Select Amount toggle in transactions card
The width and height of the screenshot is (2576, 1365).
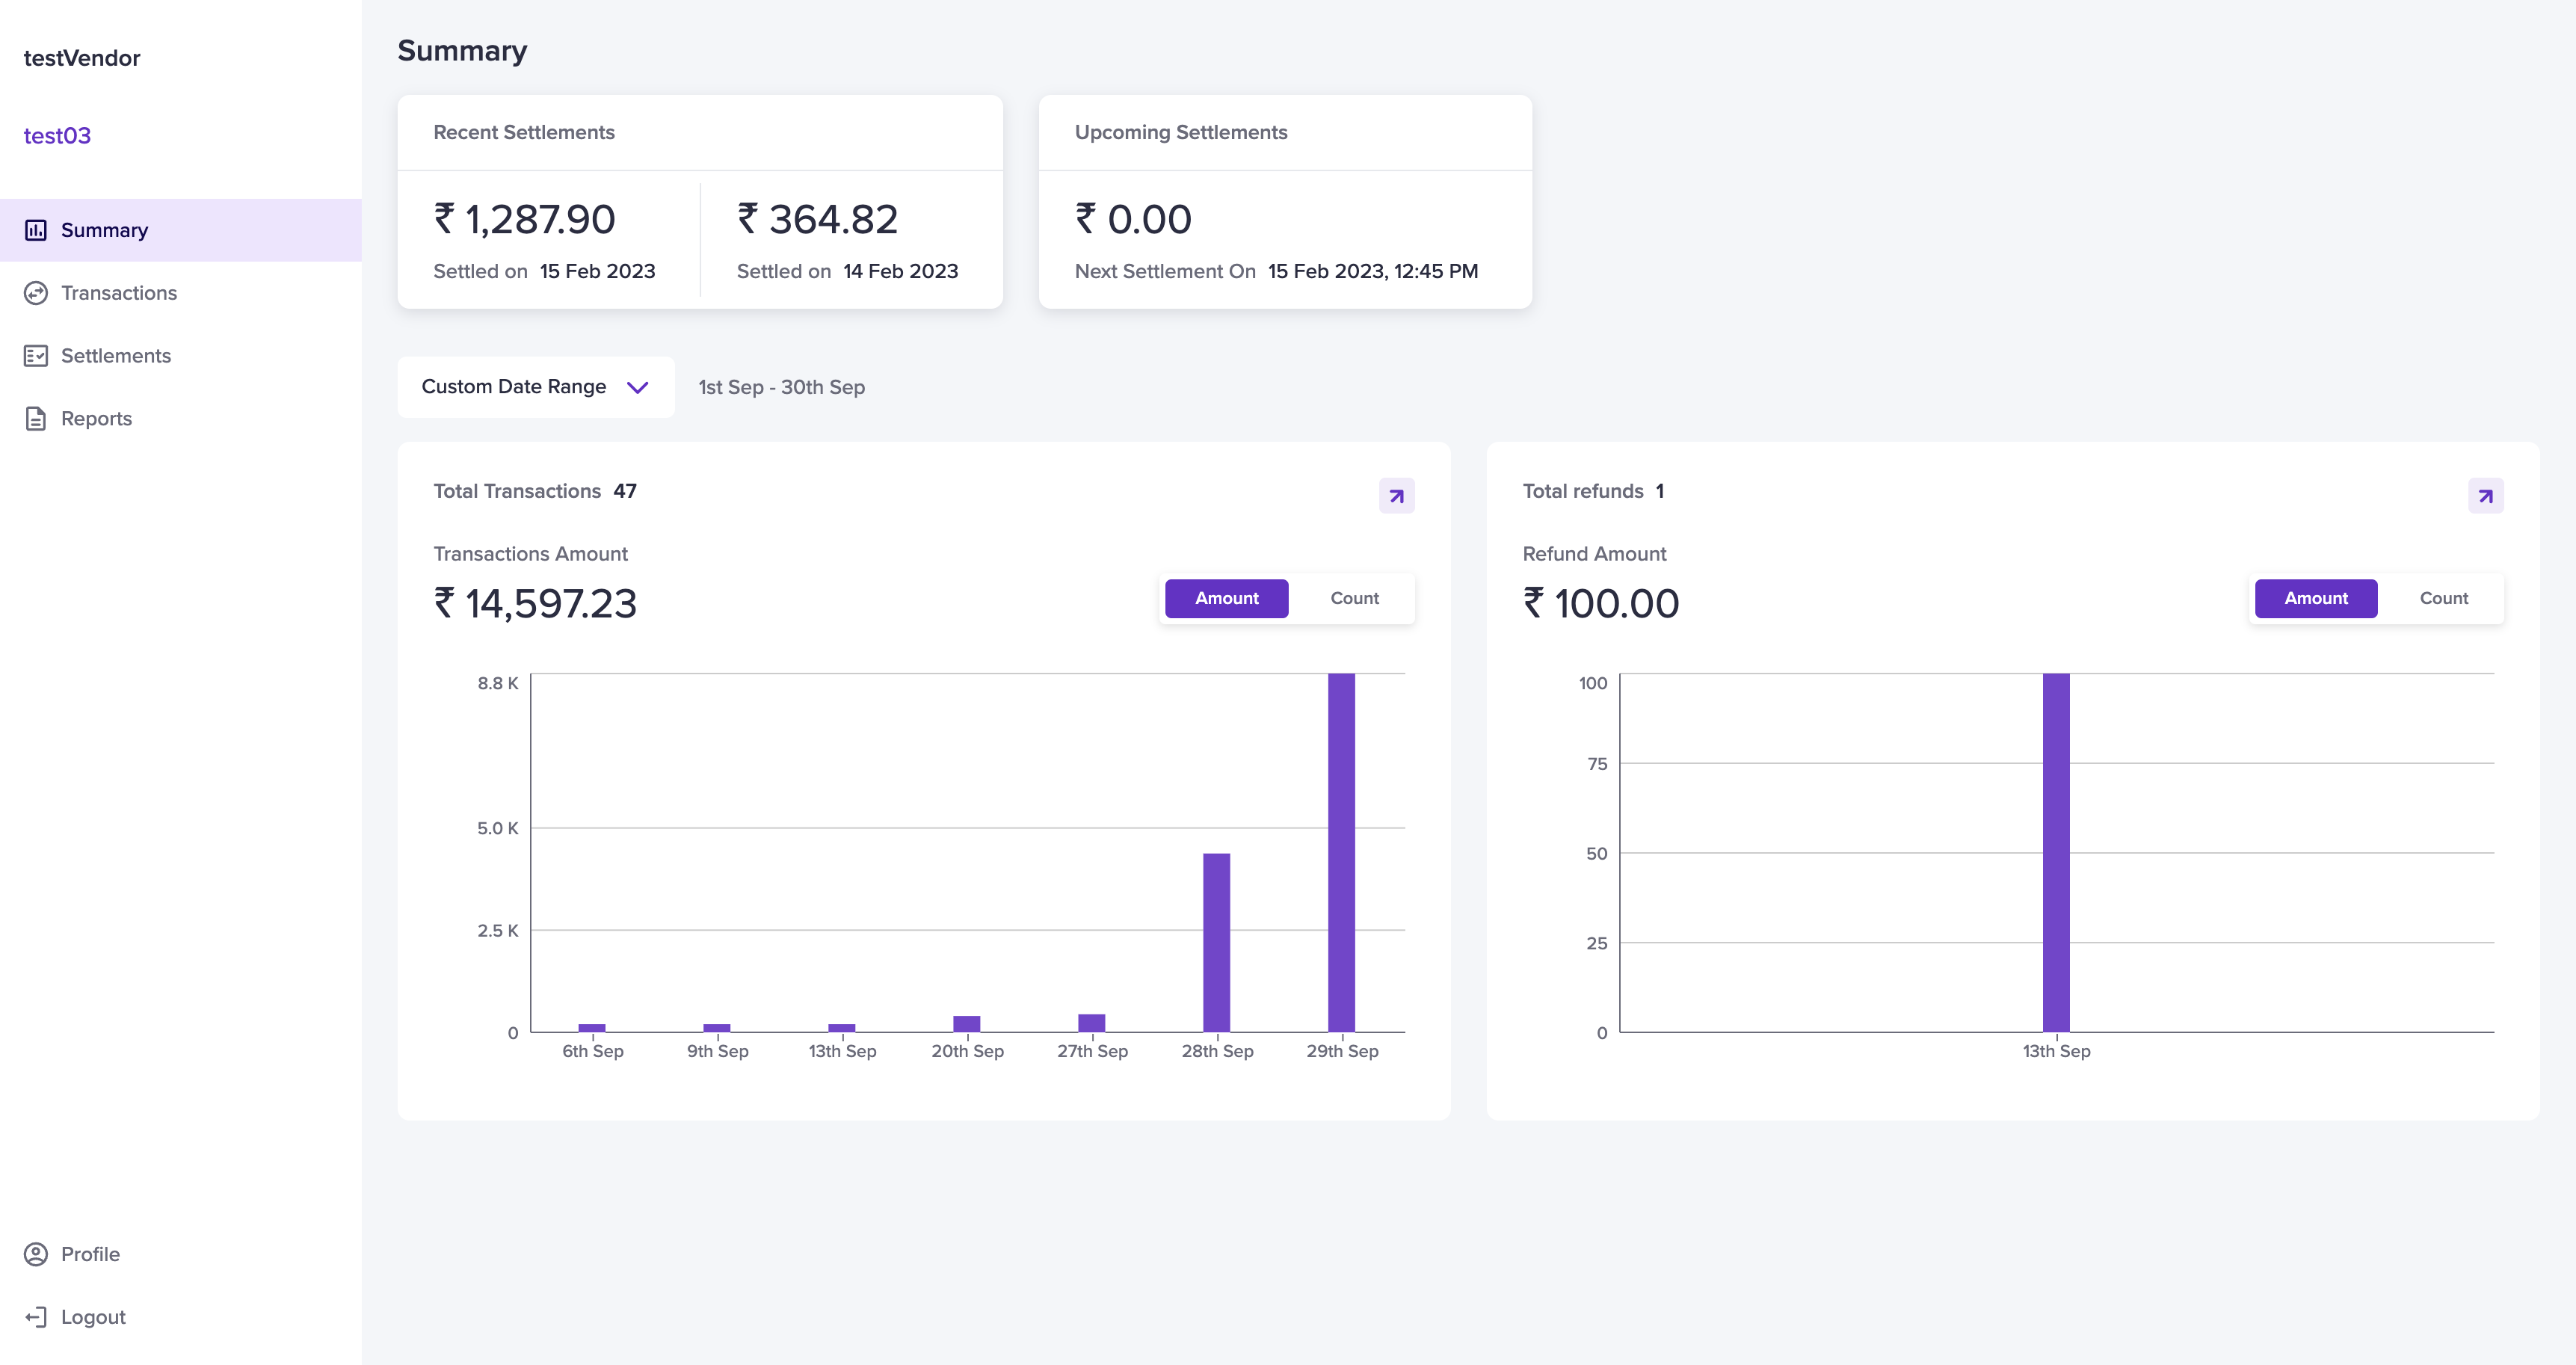(x=1226, y=598)
